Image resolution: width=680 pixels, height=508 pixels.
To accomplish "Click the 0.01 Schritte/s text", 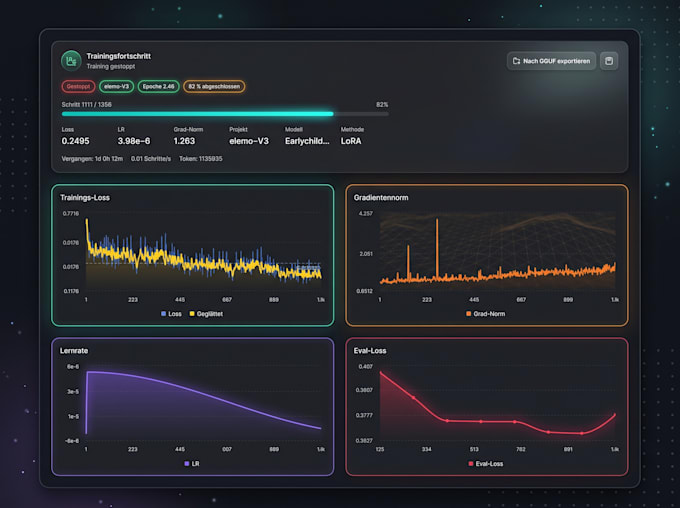I will pos(151,159).
